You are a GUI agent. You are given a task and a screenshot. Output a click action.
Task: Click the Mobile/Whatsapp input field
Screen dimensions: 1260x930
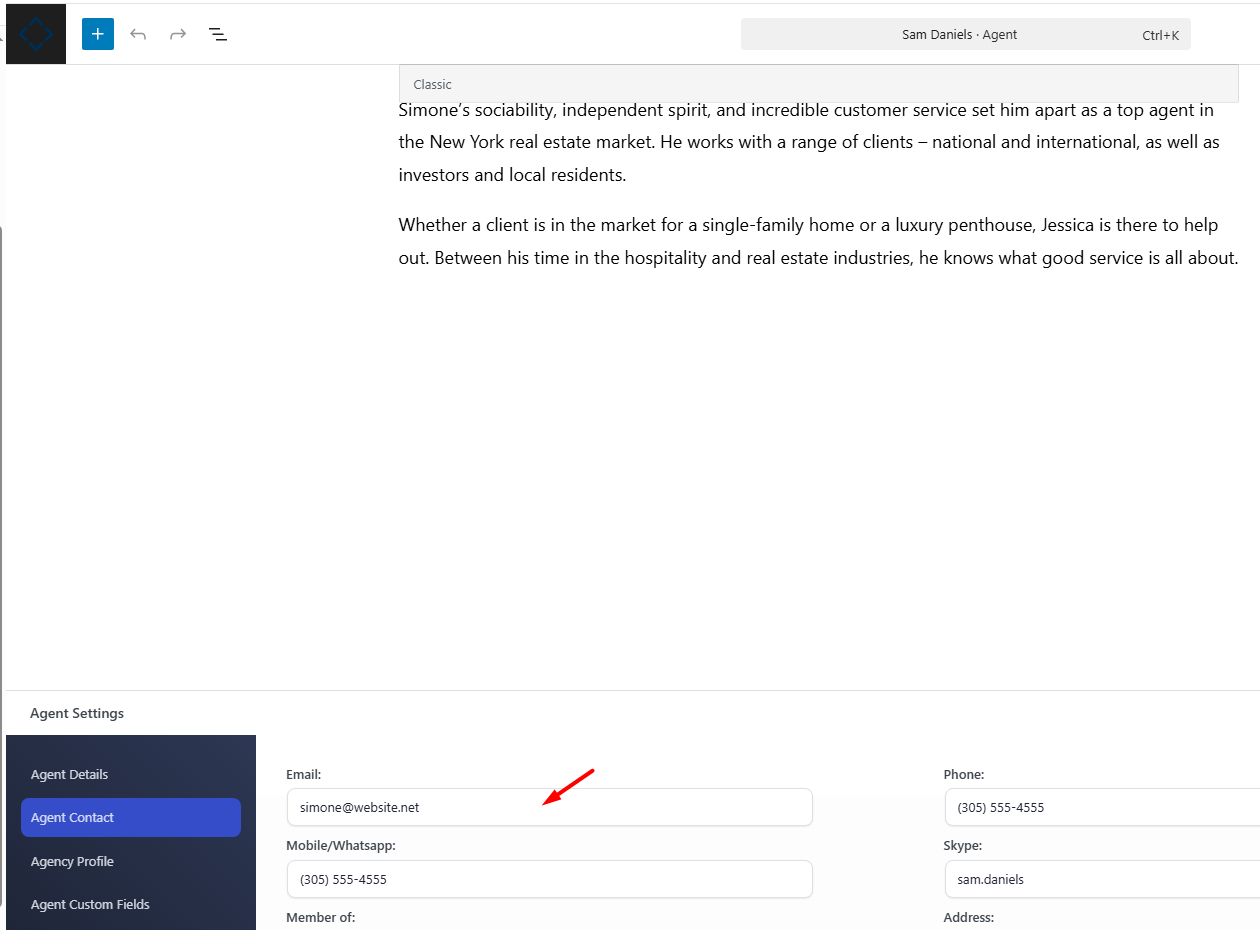click(x=549, y=879)
